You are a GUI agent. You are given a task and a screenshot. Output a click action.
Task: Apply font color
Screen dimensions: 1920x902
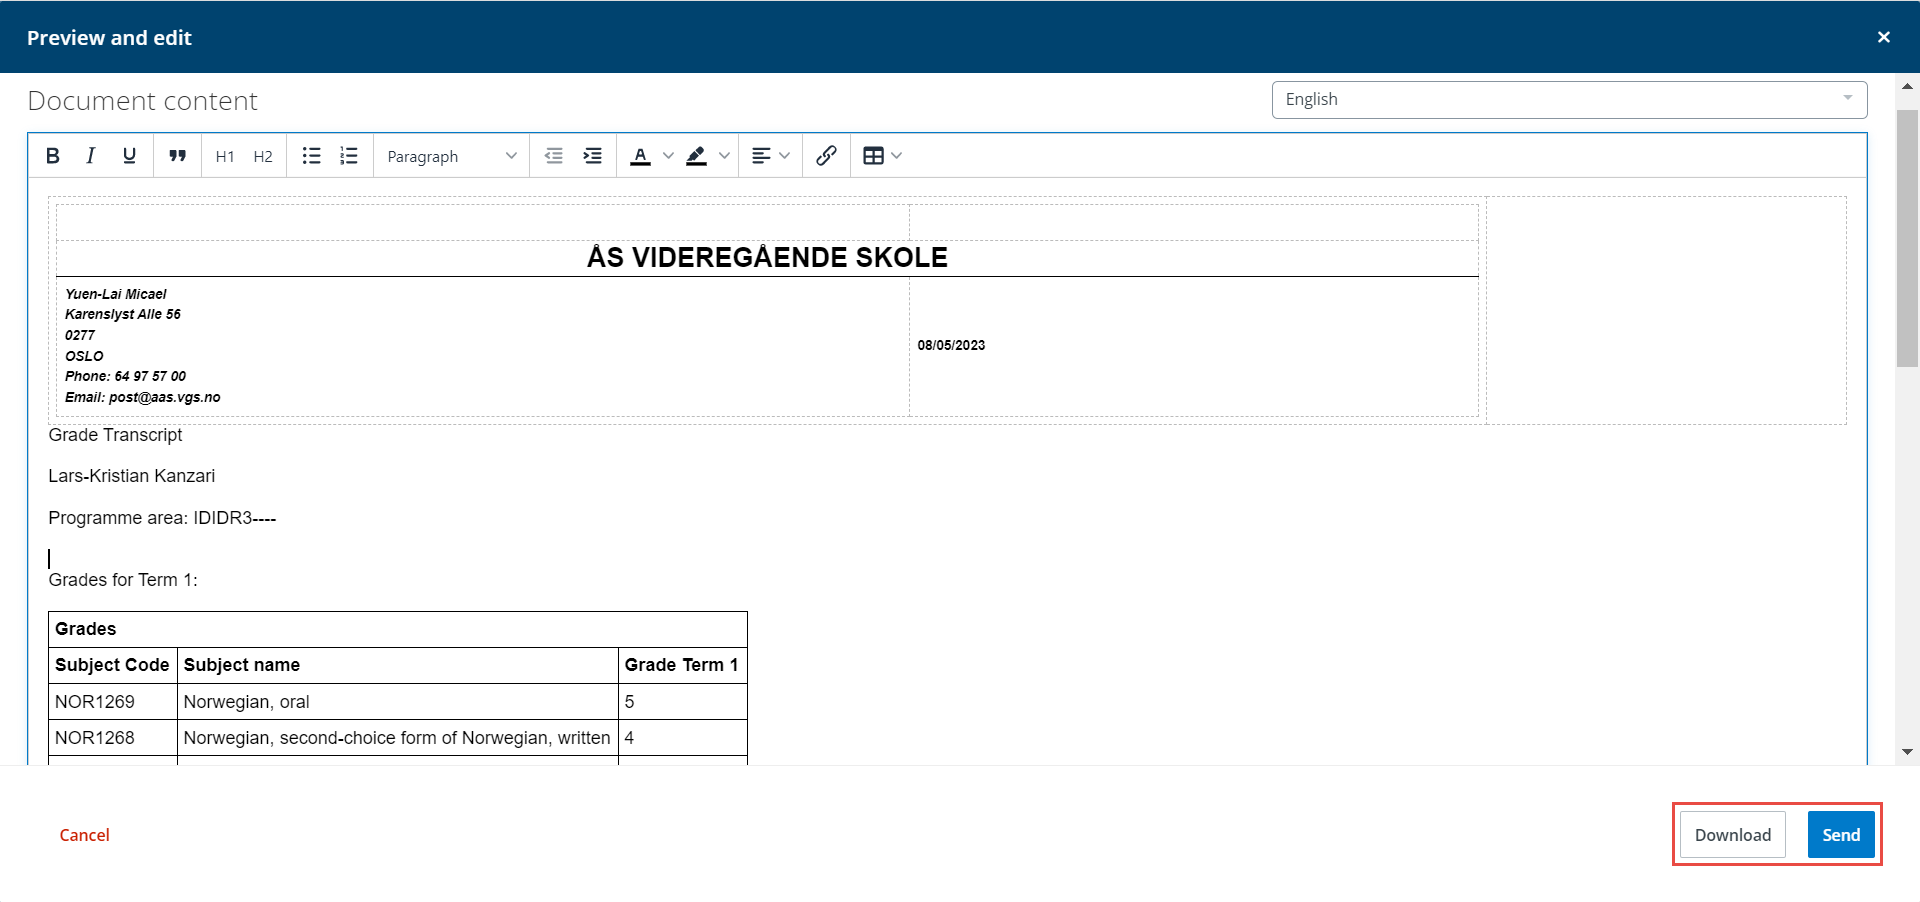[641, 156]
